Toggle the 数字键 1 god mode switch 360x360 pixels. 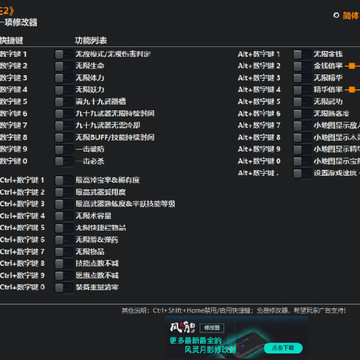[x=64, y=54]
